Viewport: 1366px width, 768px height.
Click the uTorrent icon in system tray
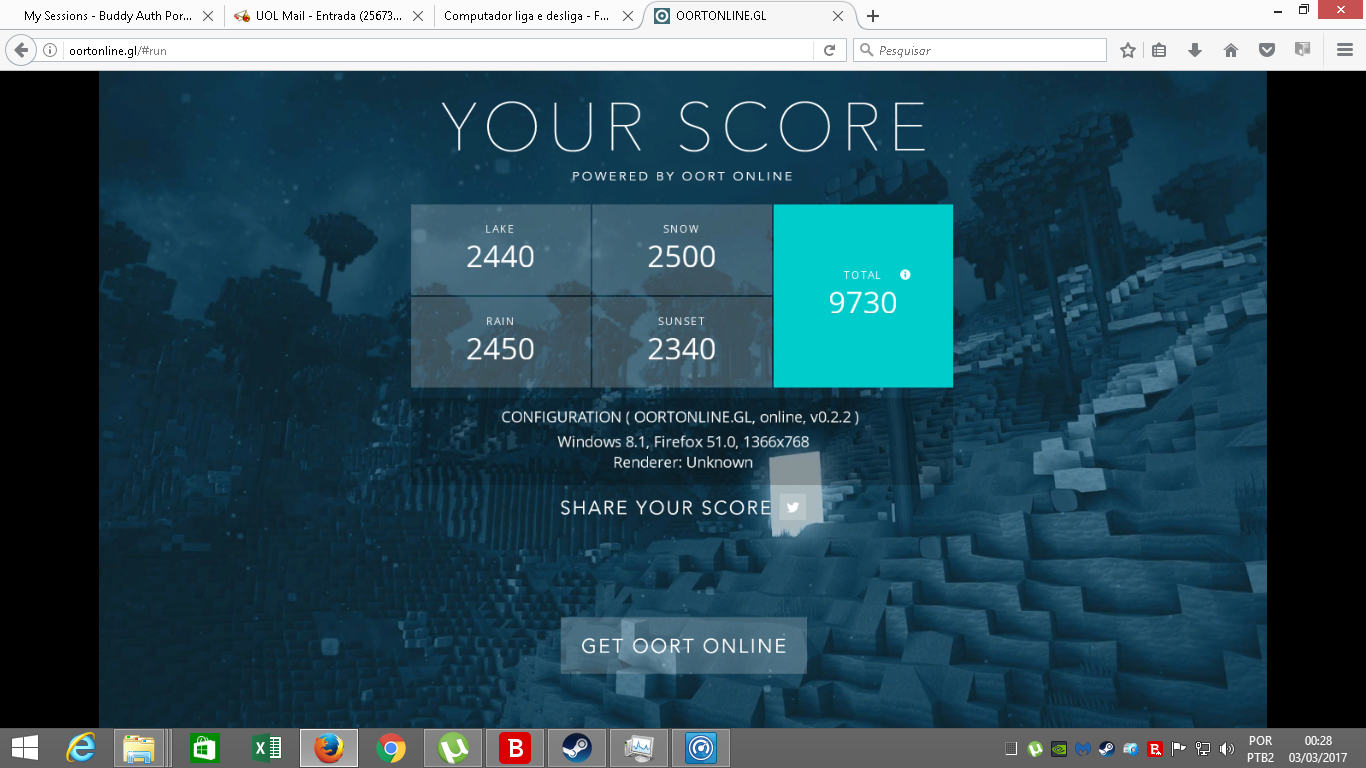[1035, 748]
